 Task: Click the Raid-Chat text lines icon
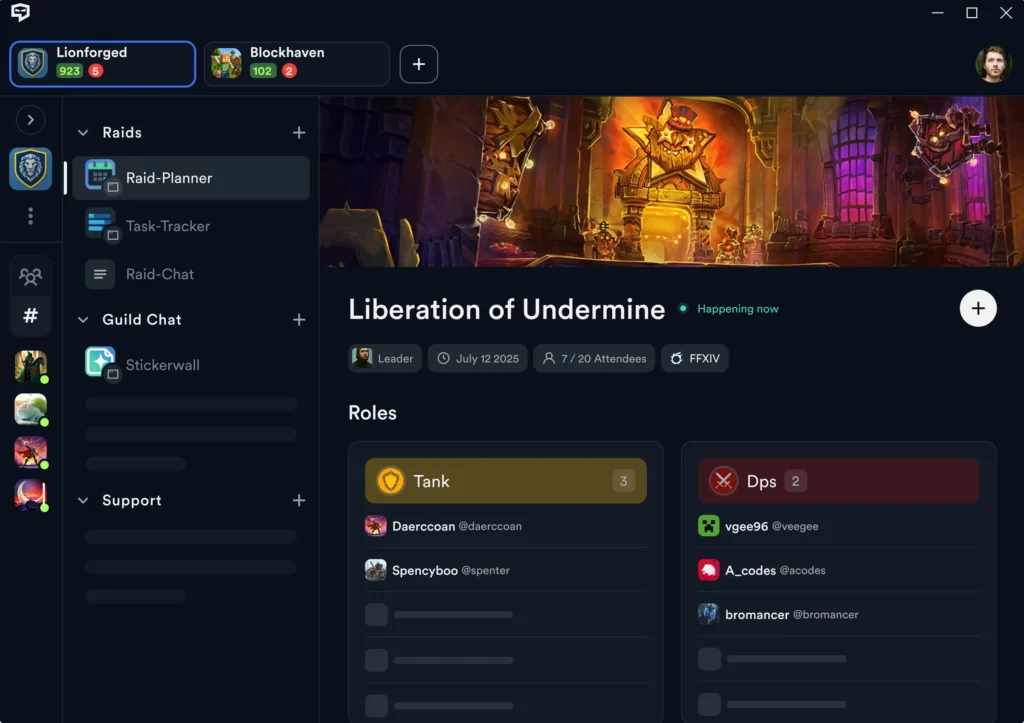coord(100,274)
